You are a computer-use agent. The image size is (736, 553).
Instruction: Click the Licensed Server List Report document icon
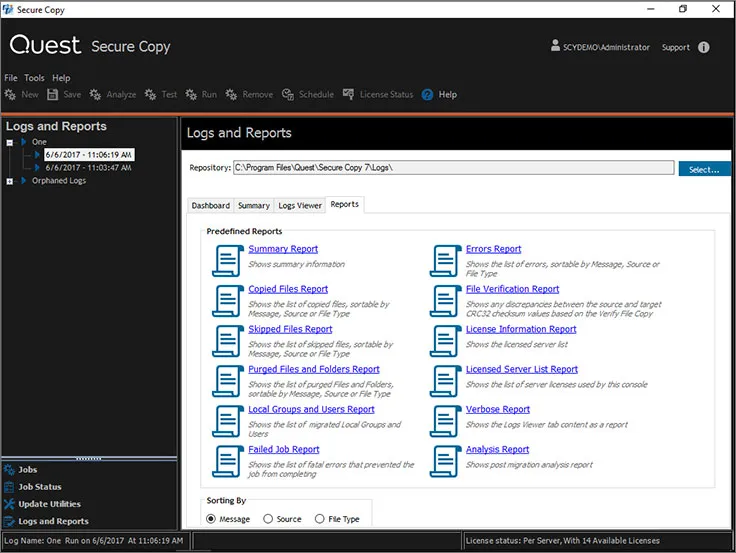[x=445, y=381]
